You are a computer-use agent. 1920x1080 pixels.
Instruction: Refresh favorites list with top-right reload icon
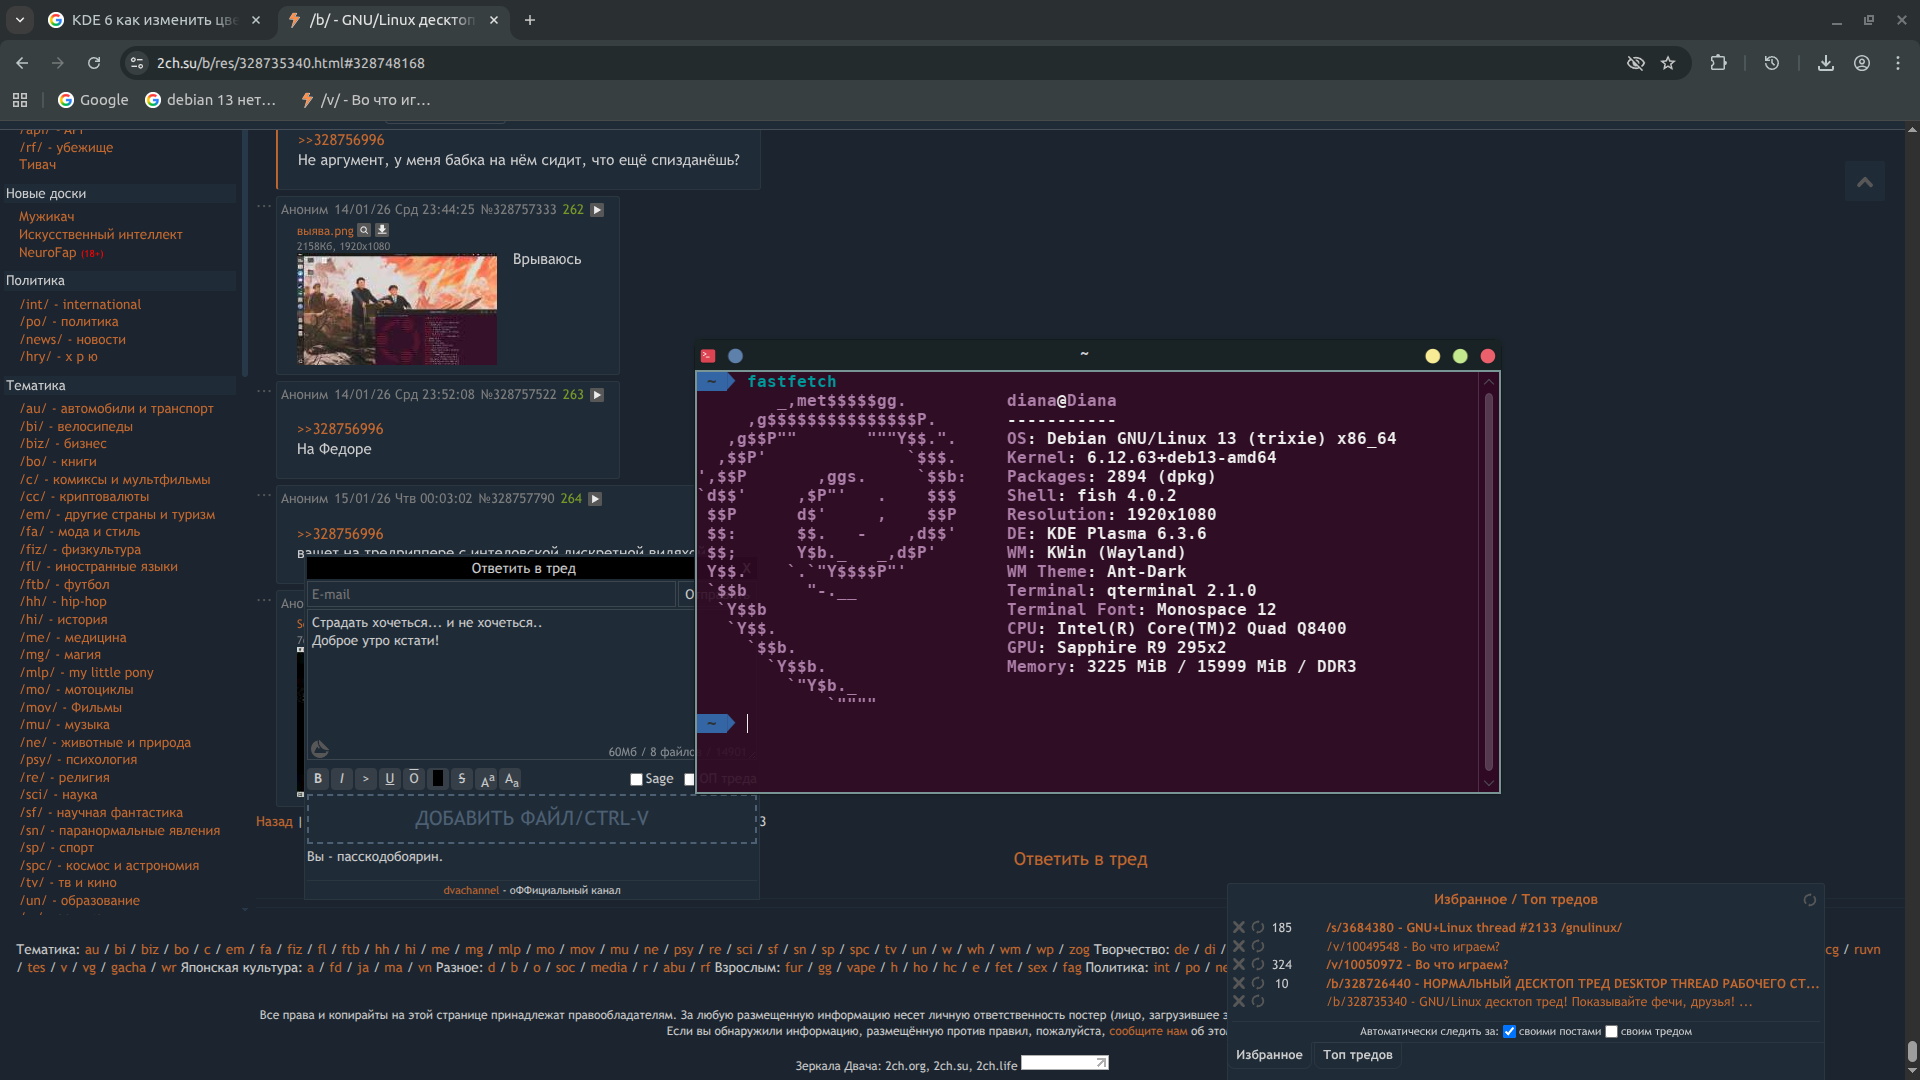pyautogui.click(x=1809, y=900)
